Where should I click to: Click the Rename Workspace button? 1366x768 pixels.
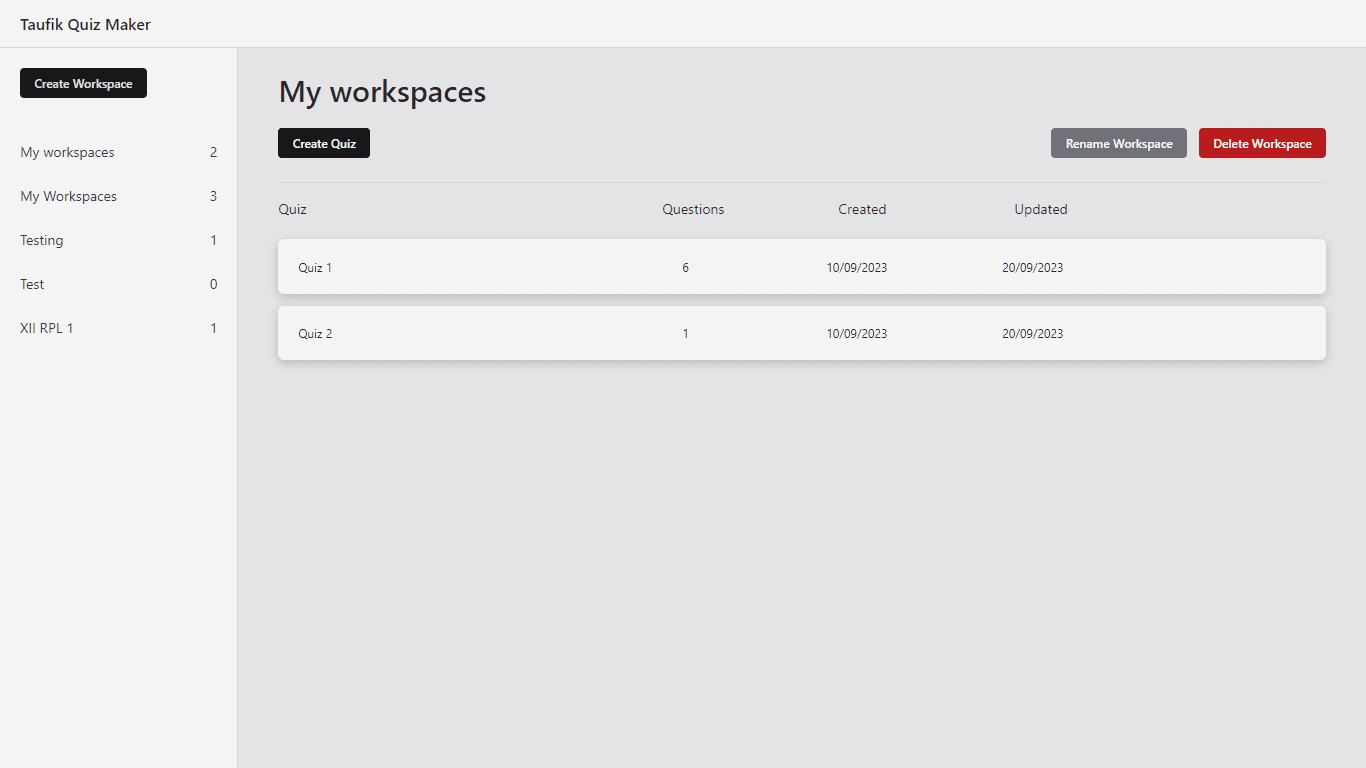tap(1118, 143)
